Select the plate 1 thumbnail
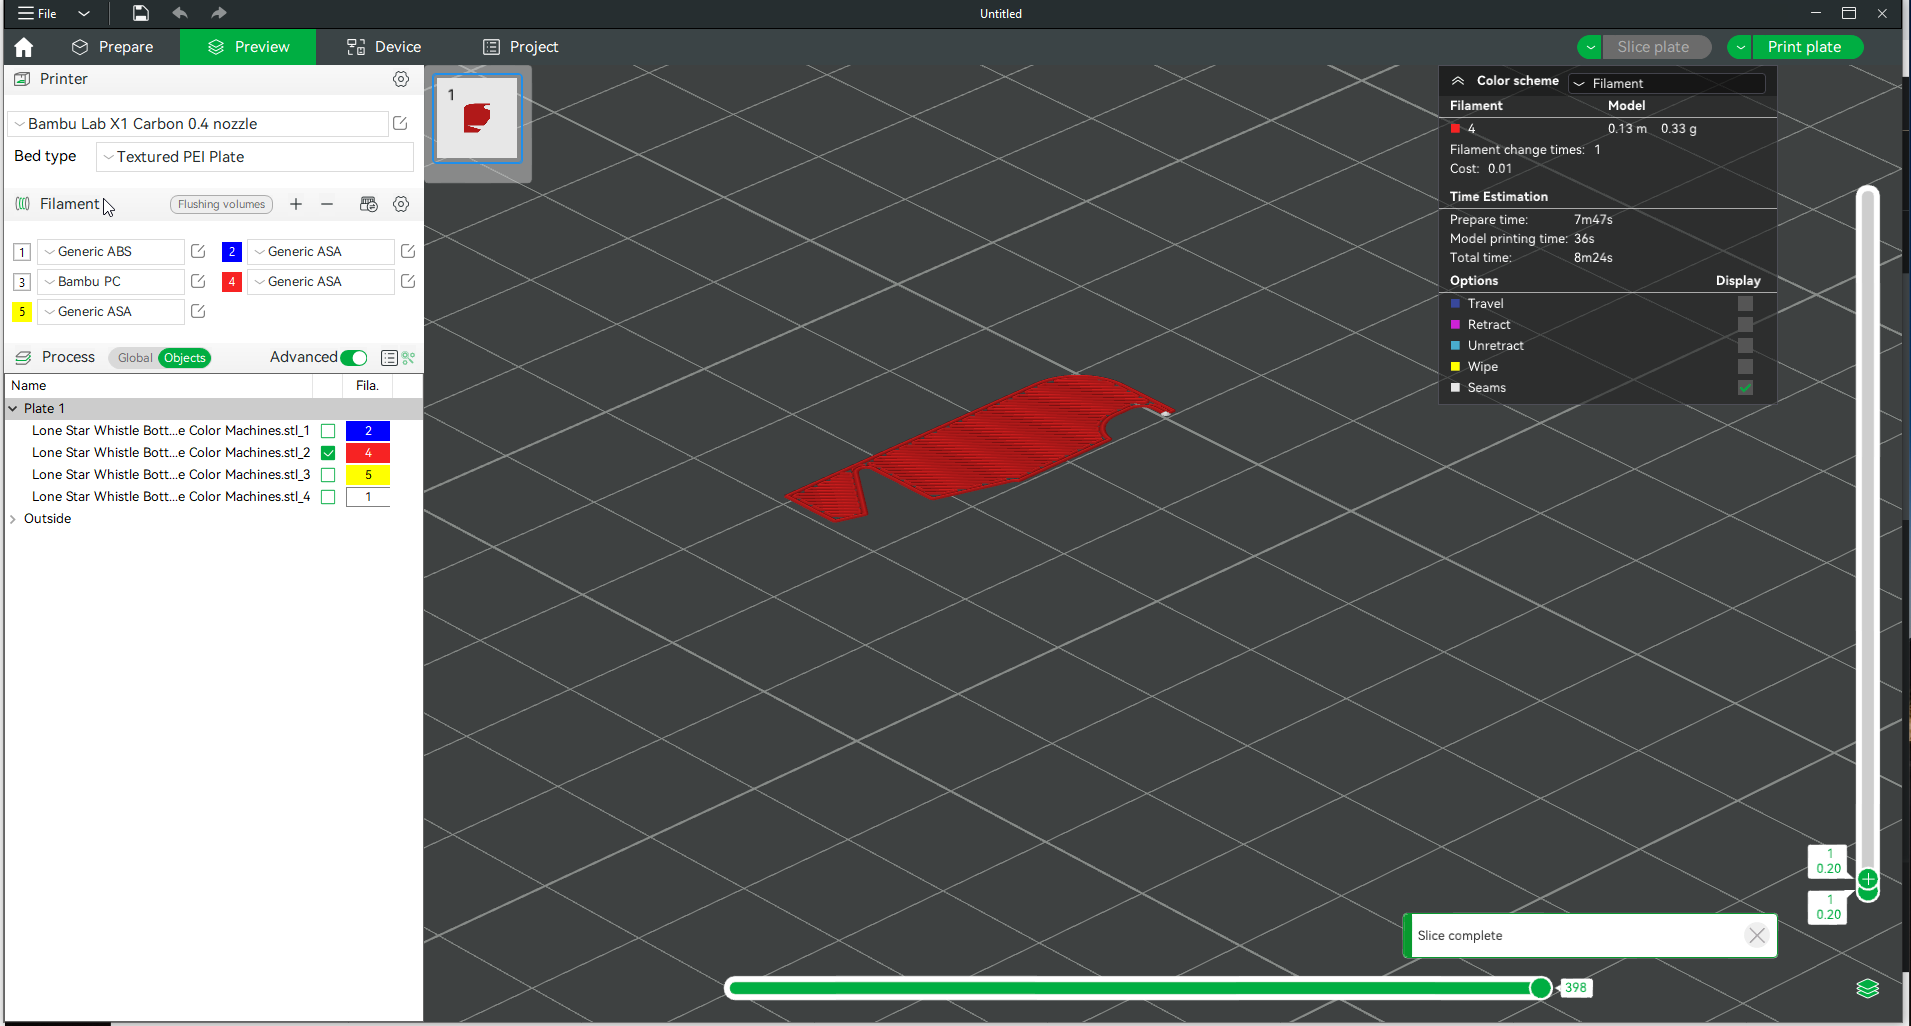The width and height of the screenshot is (1911, 1026). point(477,118)
